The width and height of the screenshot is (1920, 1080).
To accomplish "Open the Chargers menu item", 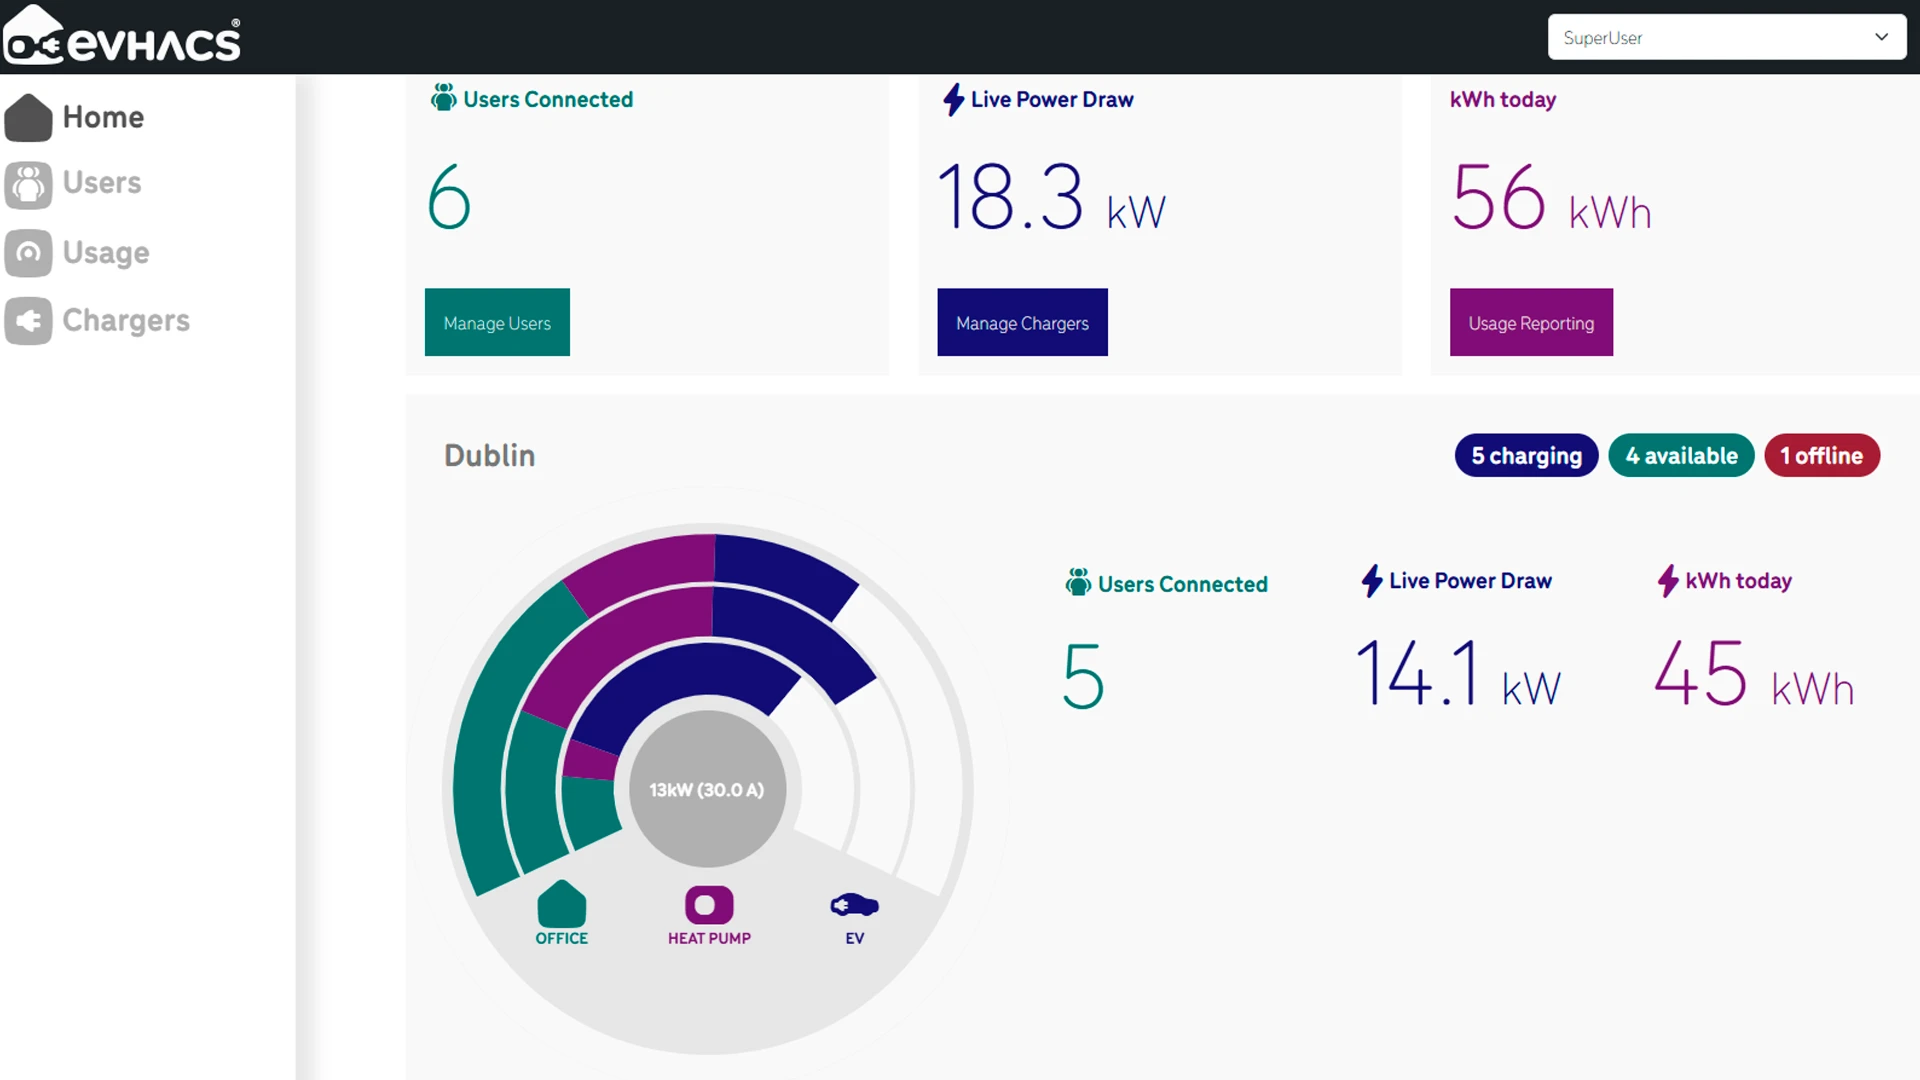I will tap(126, 321).
